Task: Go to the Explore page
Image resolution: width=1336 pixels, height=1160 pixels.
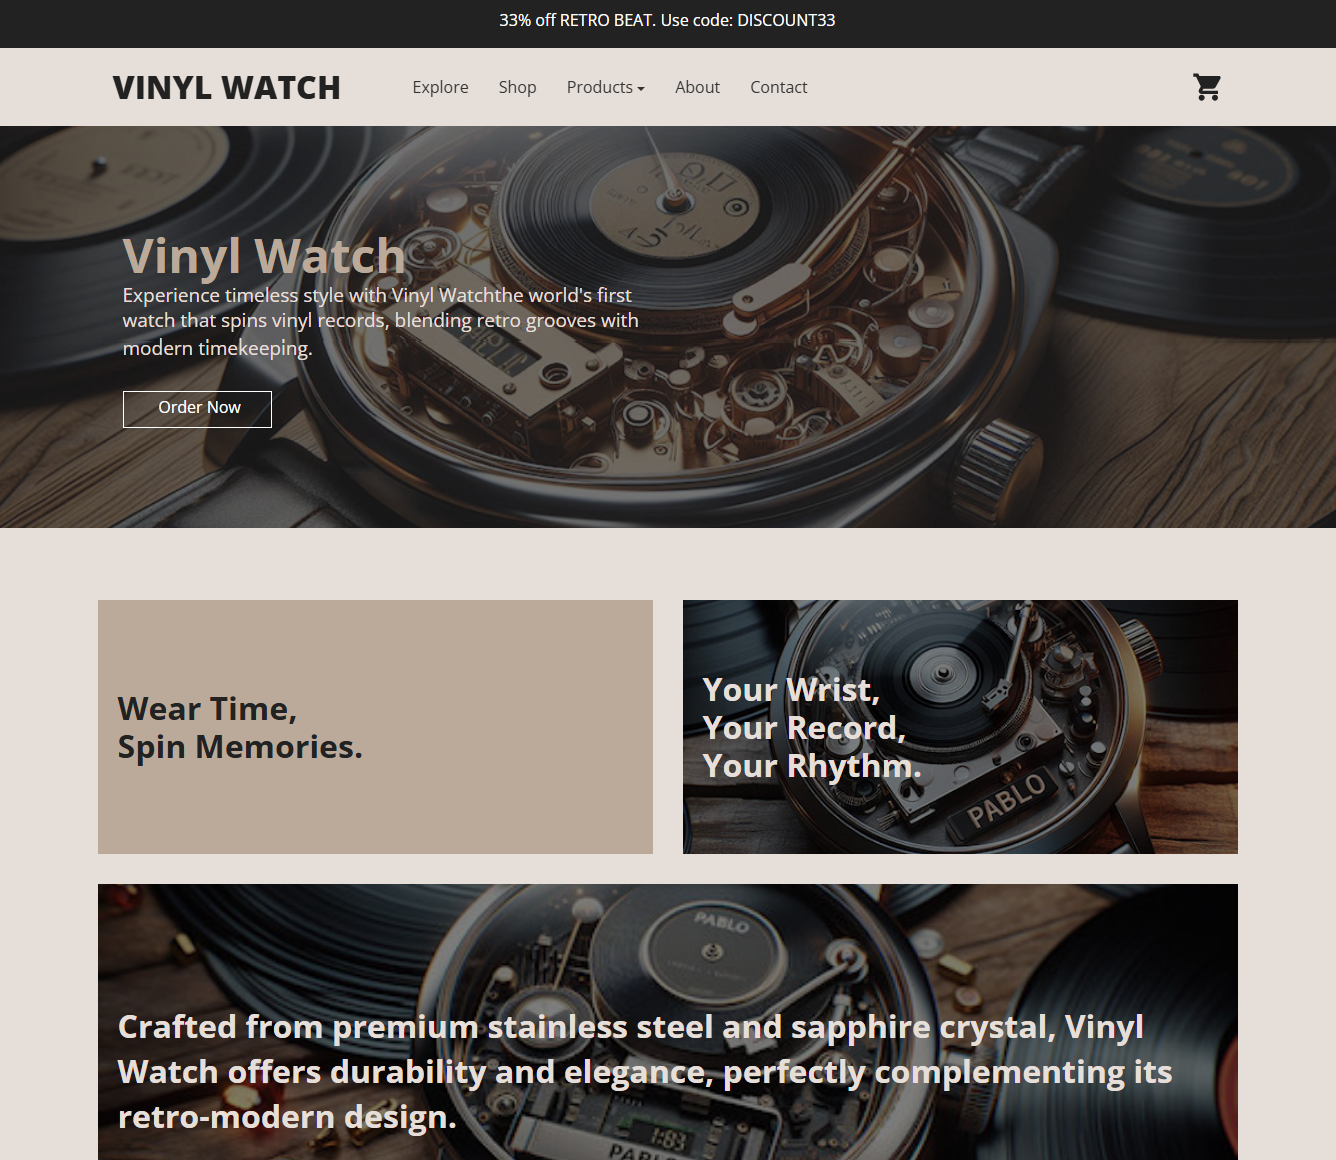Action: point(440,87)
